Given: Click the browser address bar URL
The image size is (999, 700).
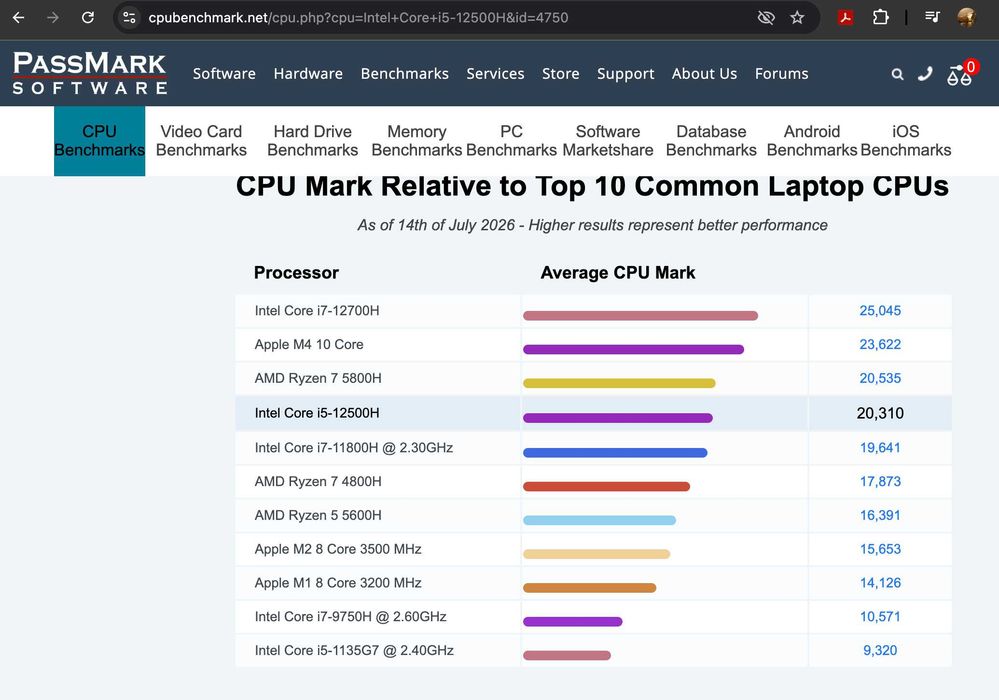Looking at the screenshot, I should [x=358, y=17].
